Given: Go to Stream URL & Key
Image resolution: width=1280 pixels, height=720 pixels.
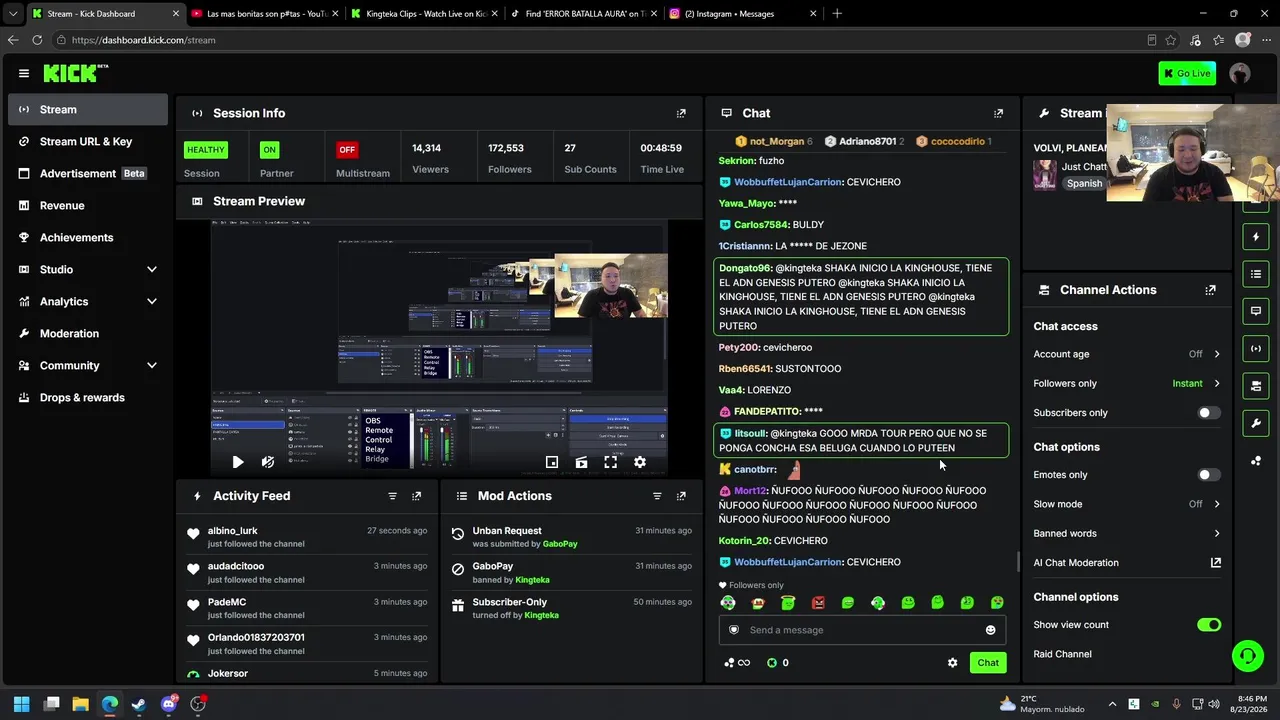Looking at the screenshot, I should click(x=88, y=142).
